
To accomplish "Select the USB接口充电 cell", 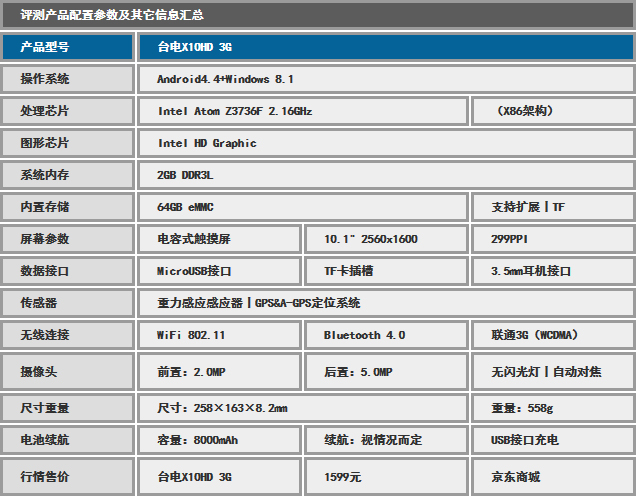I will click(553, 440).
